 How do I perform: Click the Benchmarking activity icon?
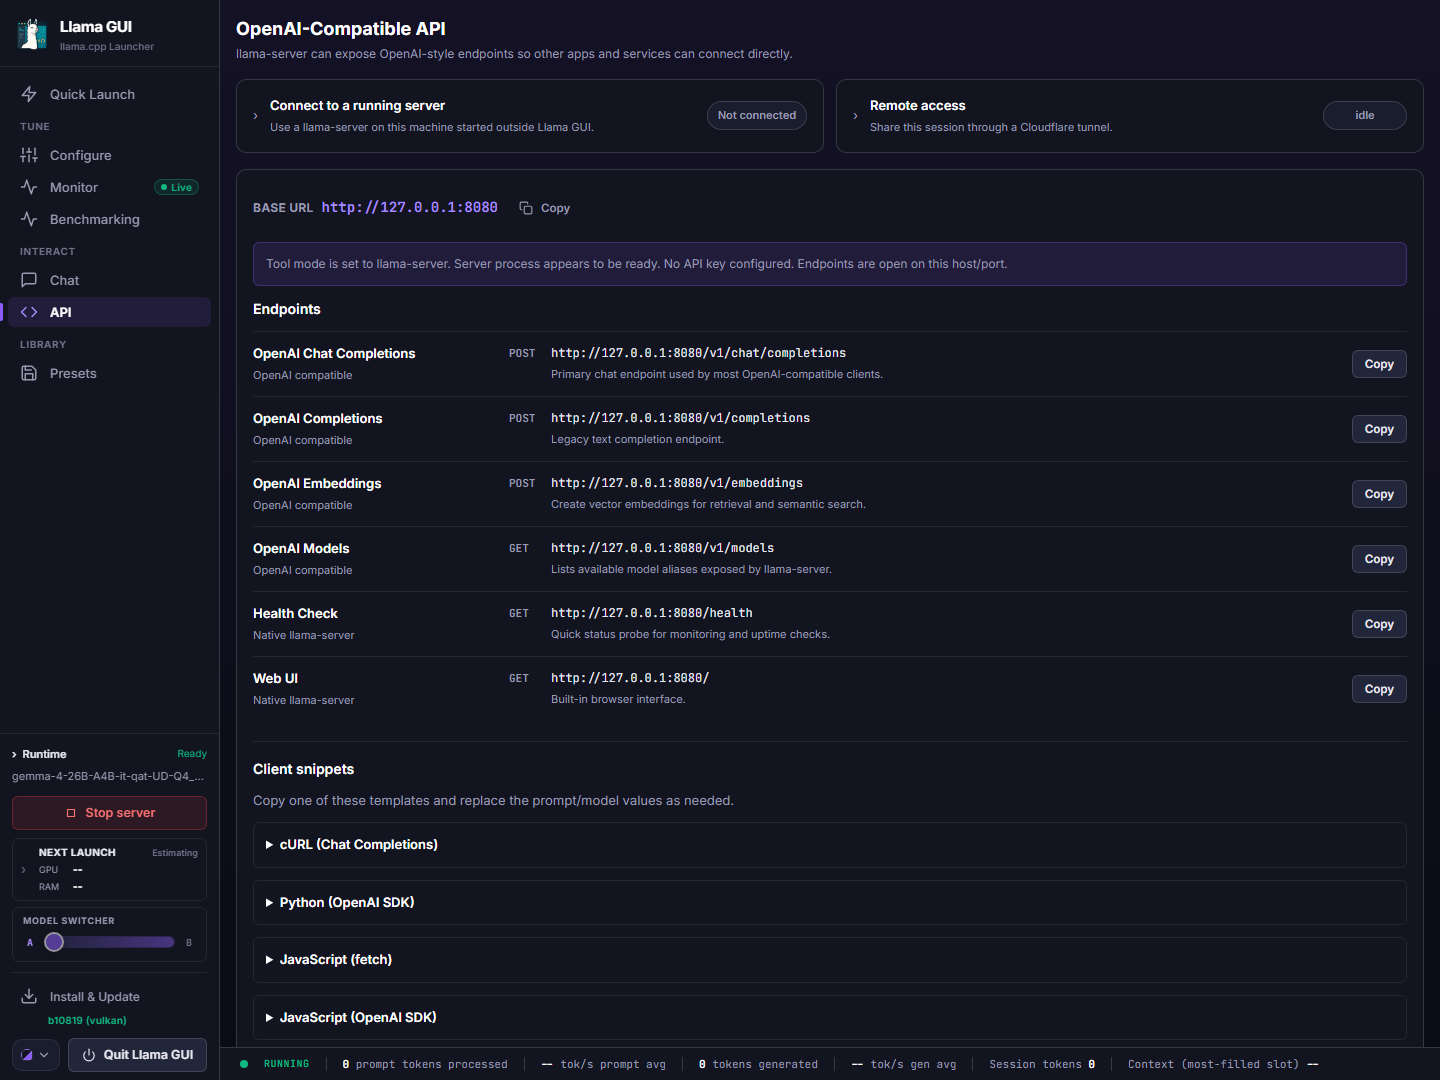pos(29,219)
